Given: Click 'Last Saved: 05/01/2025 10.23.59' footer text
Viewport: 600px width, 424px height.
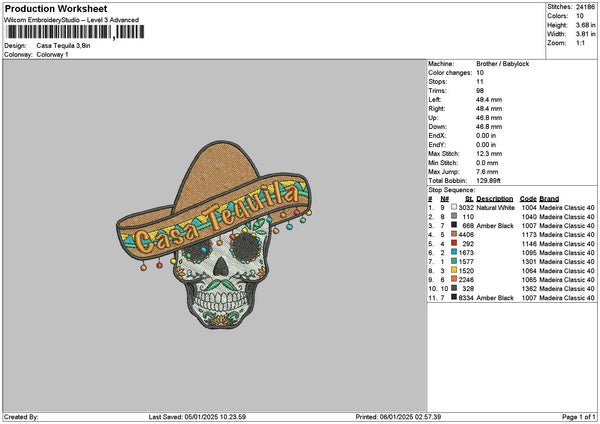Looking at the screenshot, I should 197,417.
